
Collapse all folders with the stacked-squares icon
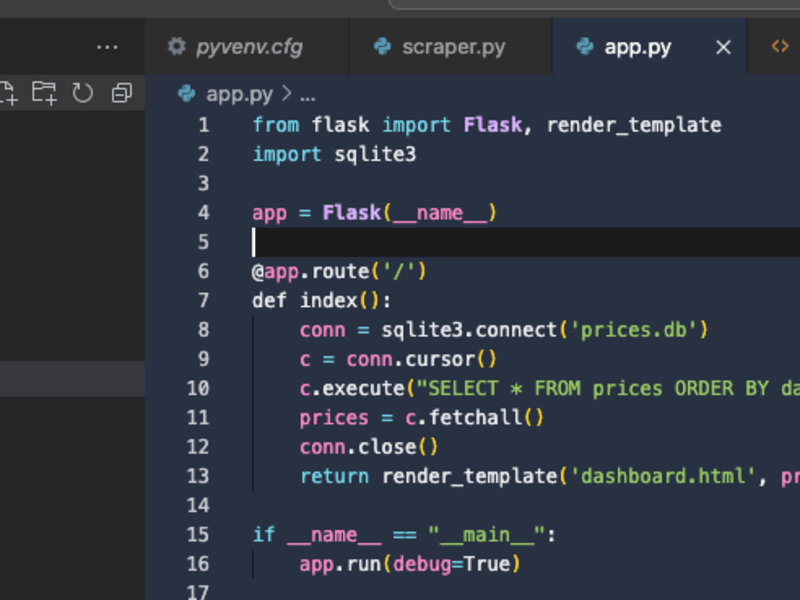point(121,93)
